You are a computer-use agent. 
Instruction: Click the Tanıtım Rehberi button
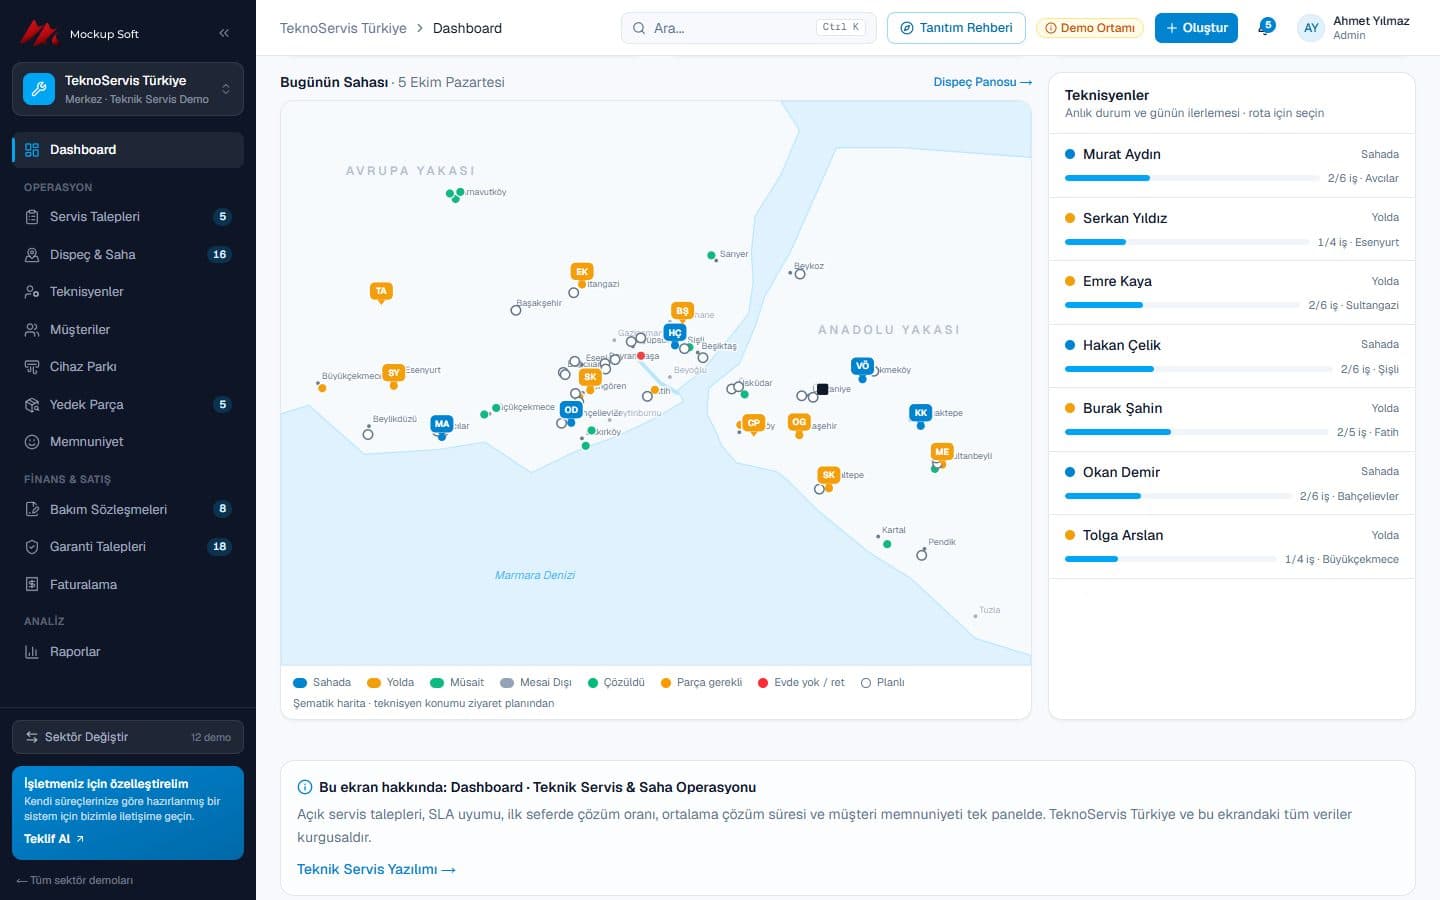point(956,28)
